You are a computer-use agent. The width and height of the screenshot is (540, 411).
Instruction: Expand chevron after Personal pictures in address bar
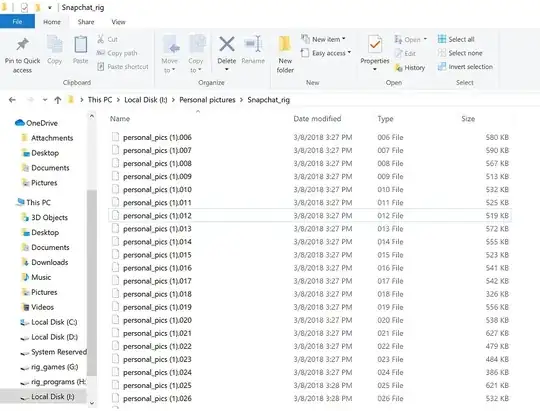241,100
